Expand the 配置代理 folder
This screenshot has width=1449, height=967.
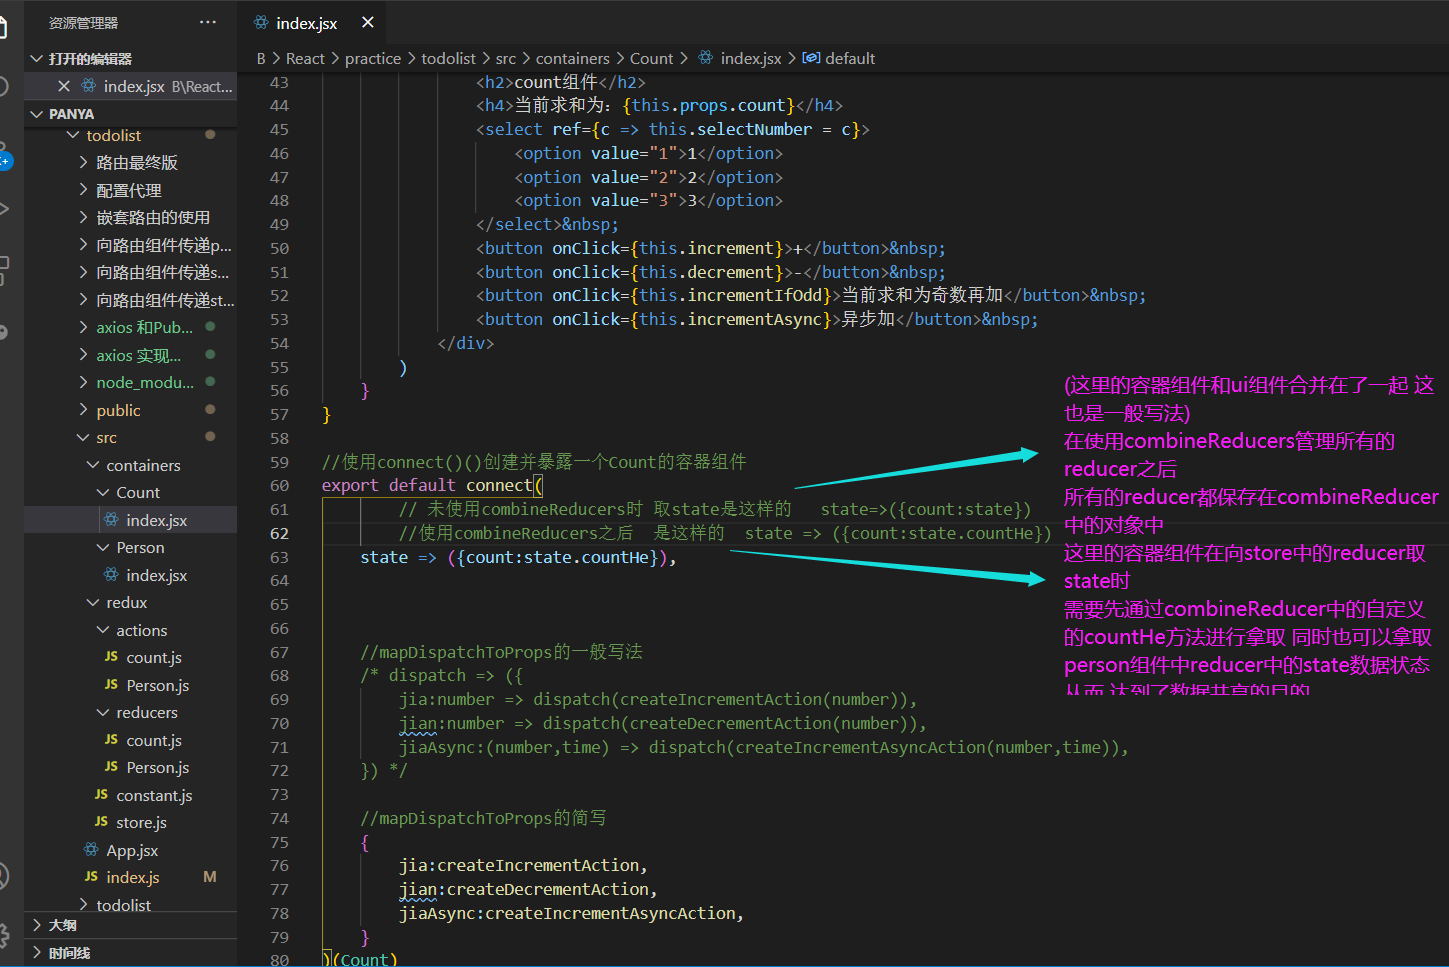(84, 190)
